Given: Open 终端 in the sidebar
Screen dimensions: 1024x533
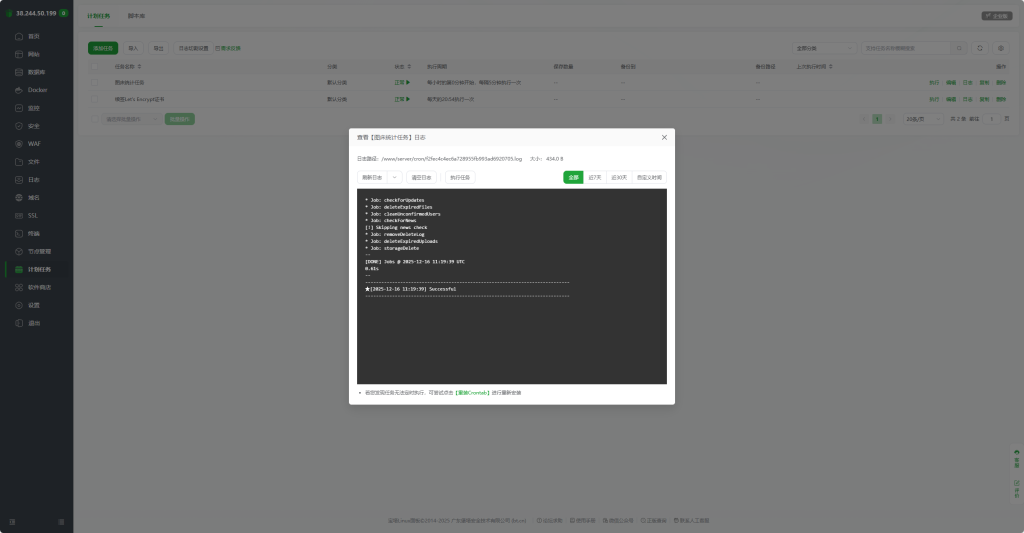Looking at the screenshot, I should (x=33, y=234).
